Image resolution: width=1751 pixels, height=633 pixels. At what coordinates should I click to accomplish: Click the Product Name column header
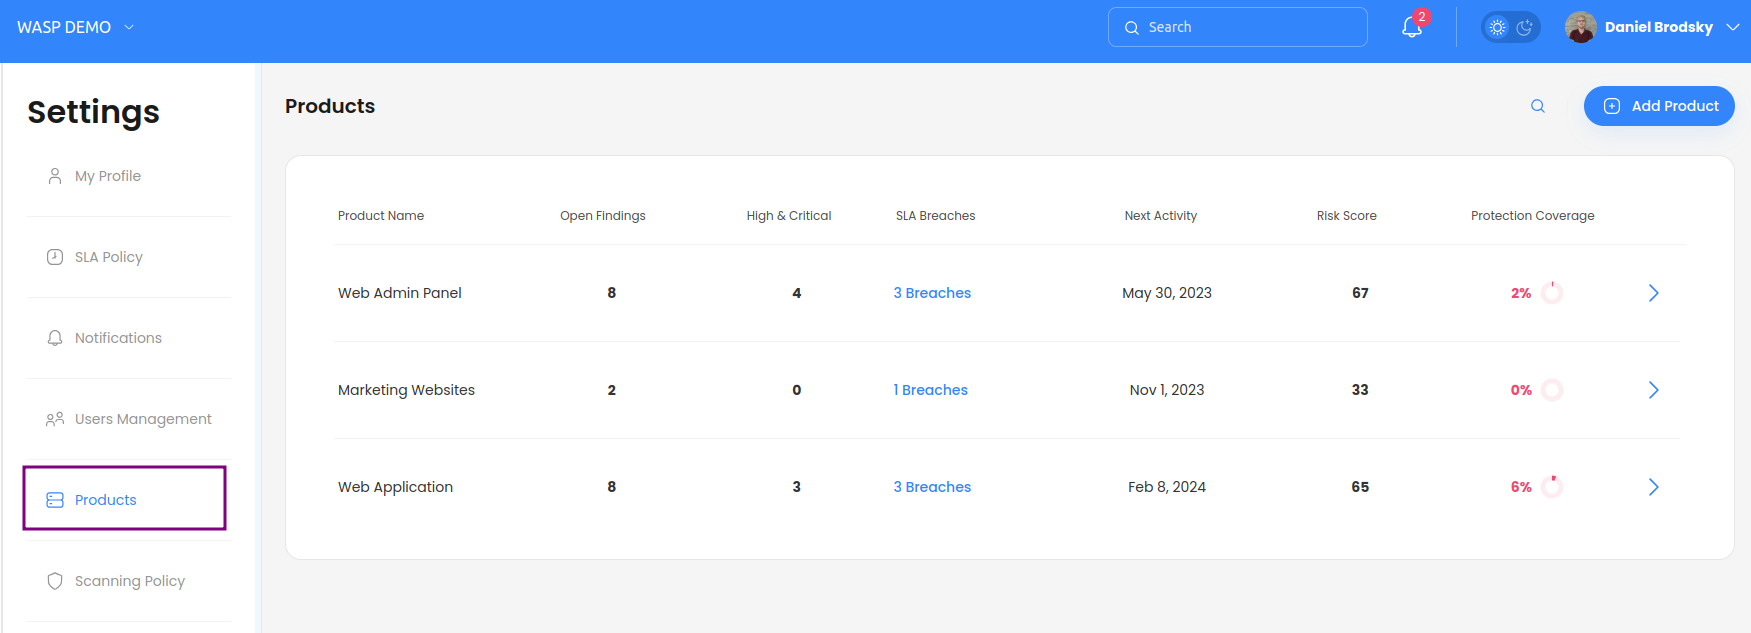pyautogui.click(x=381, y=216)
